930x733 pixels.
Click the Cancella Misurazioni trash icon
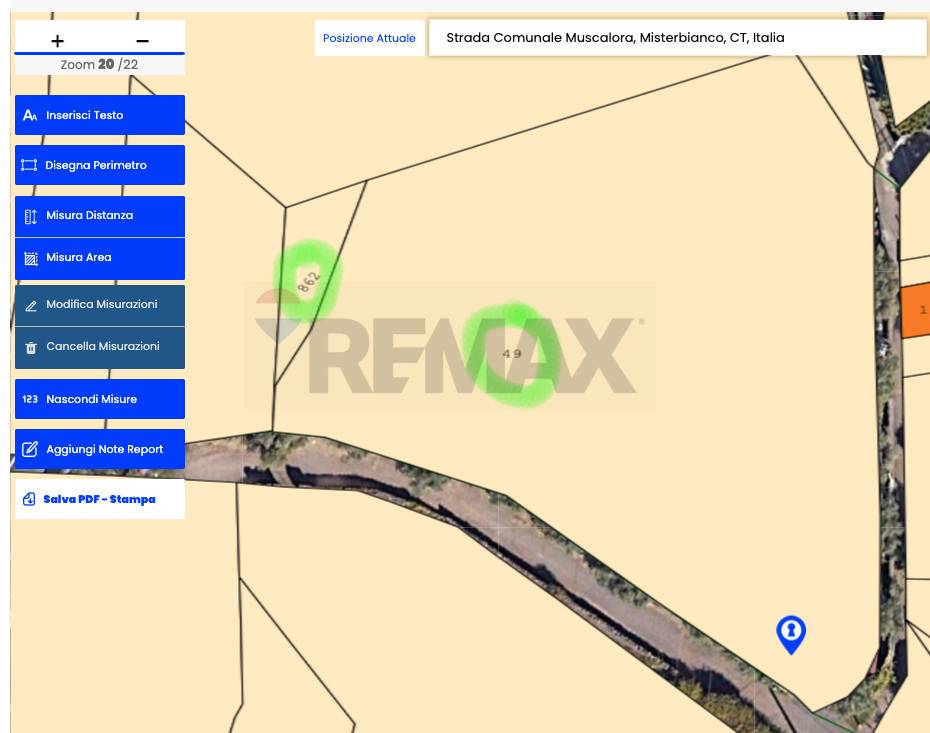pos(30,347)
